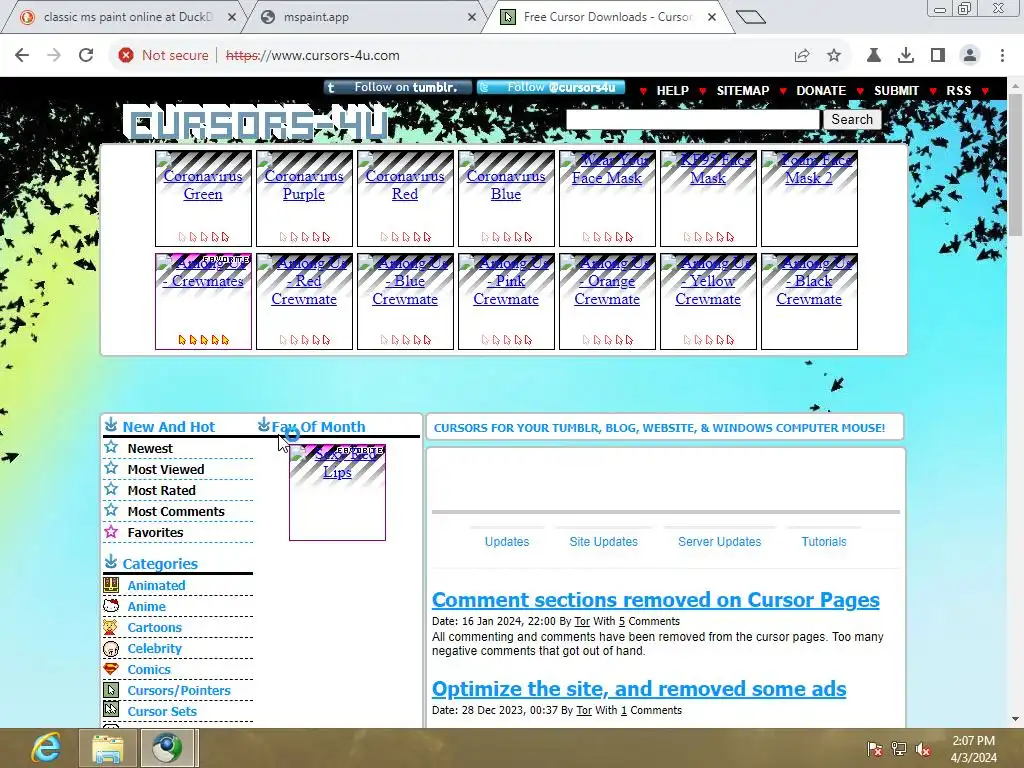The image size is (1024, 768).
Task: Click the Search button
Action: pos(852,120)
